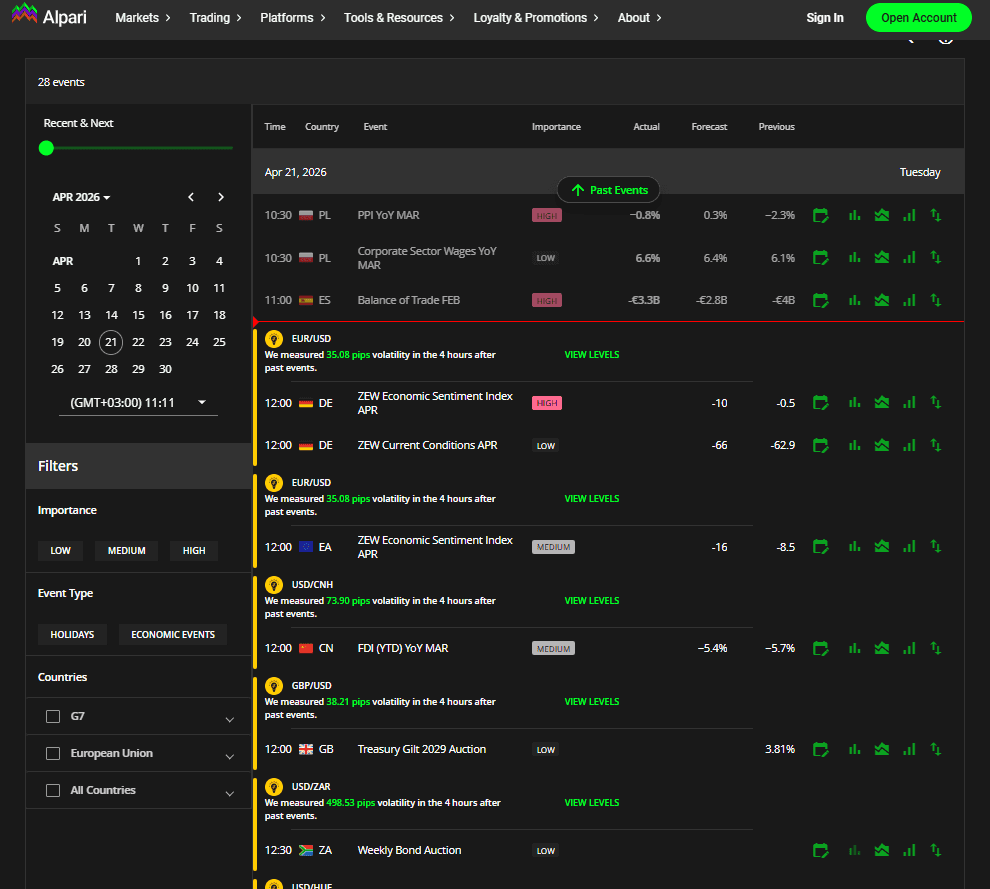Image resolution: width=990 pixels, height=889 pixels.
Task: Click the Recent & Next slider handle
Action: click(x=46, y=148)
